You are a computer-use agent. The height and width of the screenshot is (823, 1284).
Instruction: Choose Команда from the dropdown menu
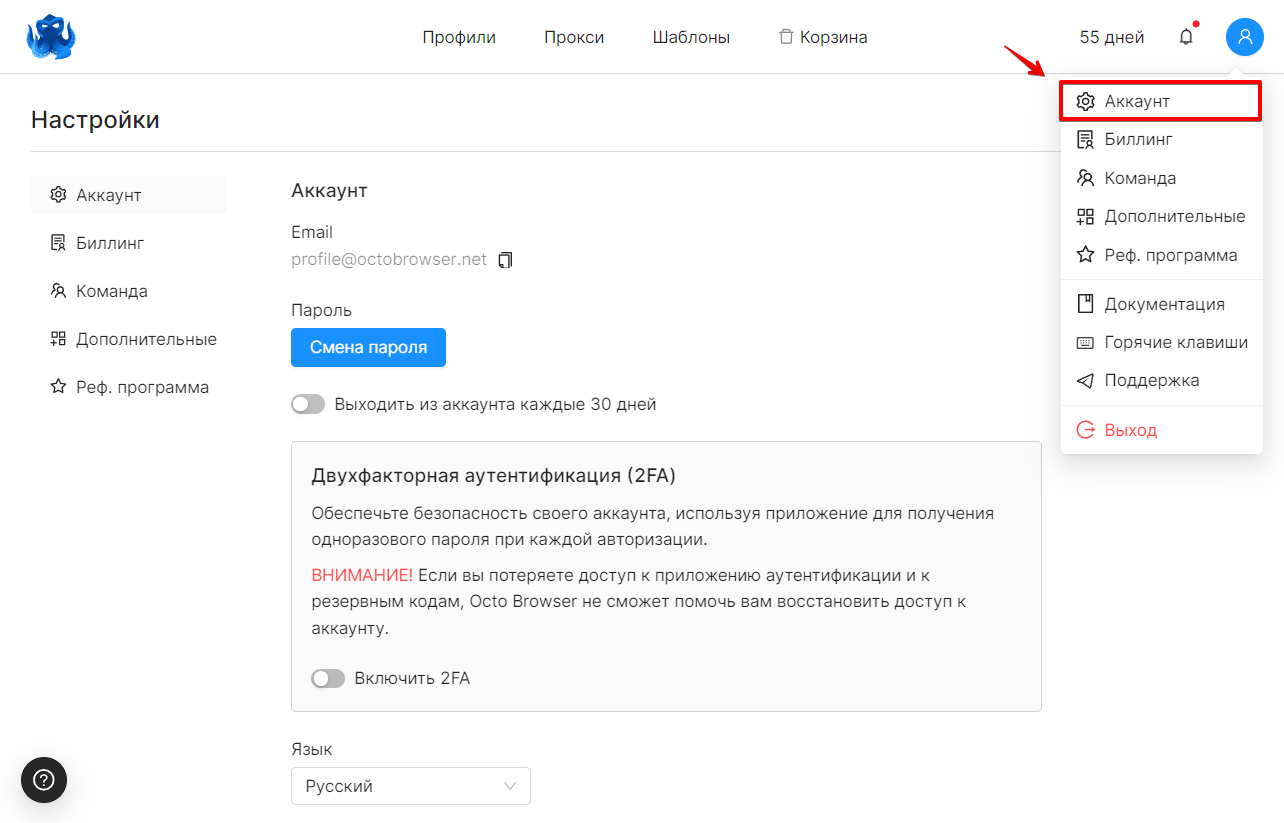tap(1161, 178)
